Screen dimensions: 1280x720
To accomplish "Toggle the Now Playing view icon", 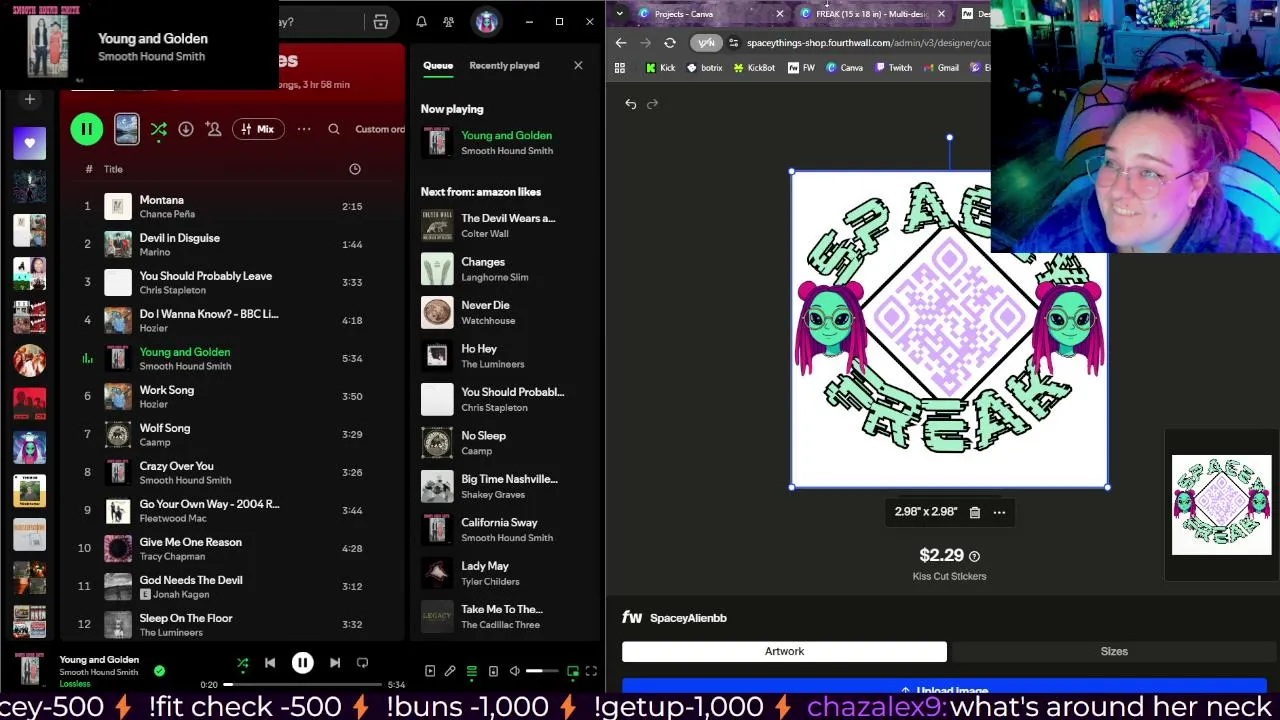I will coord(430,671).
